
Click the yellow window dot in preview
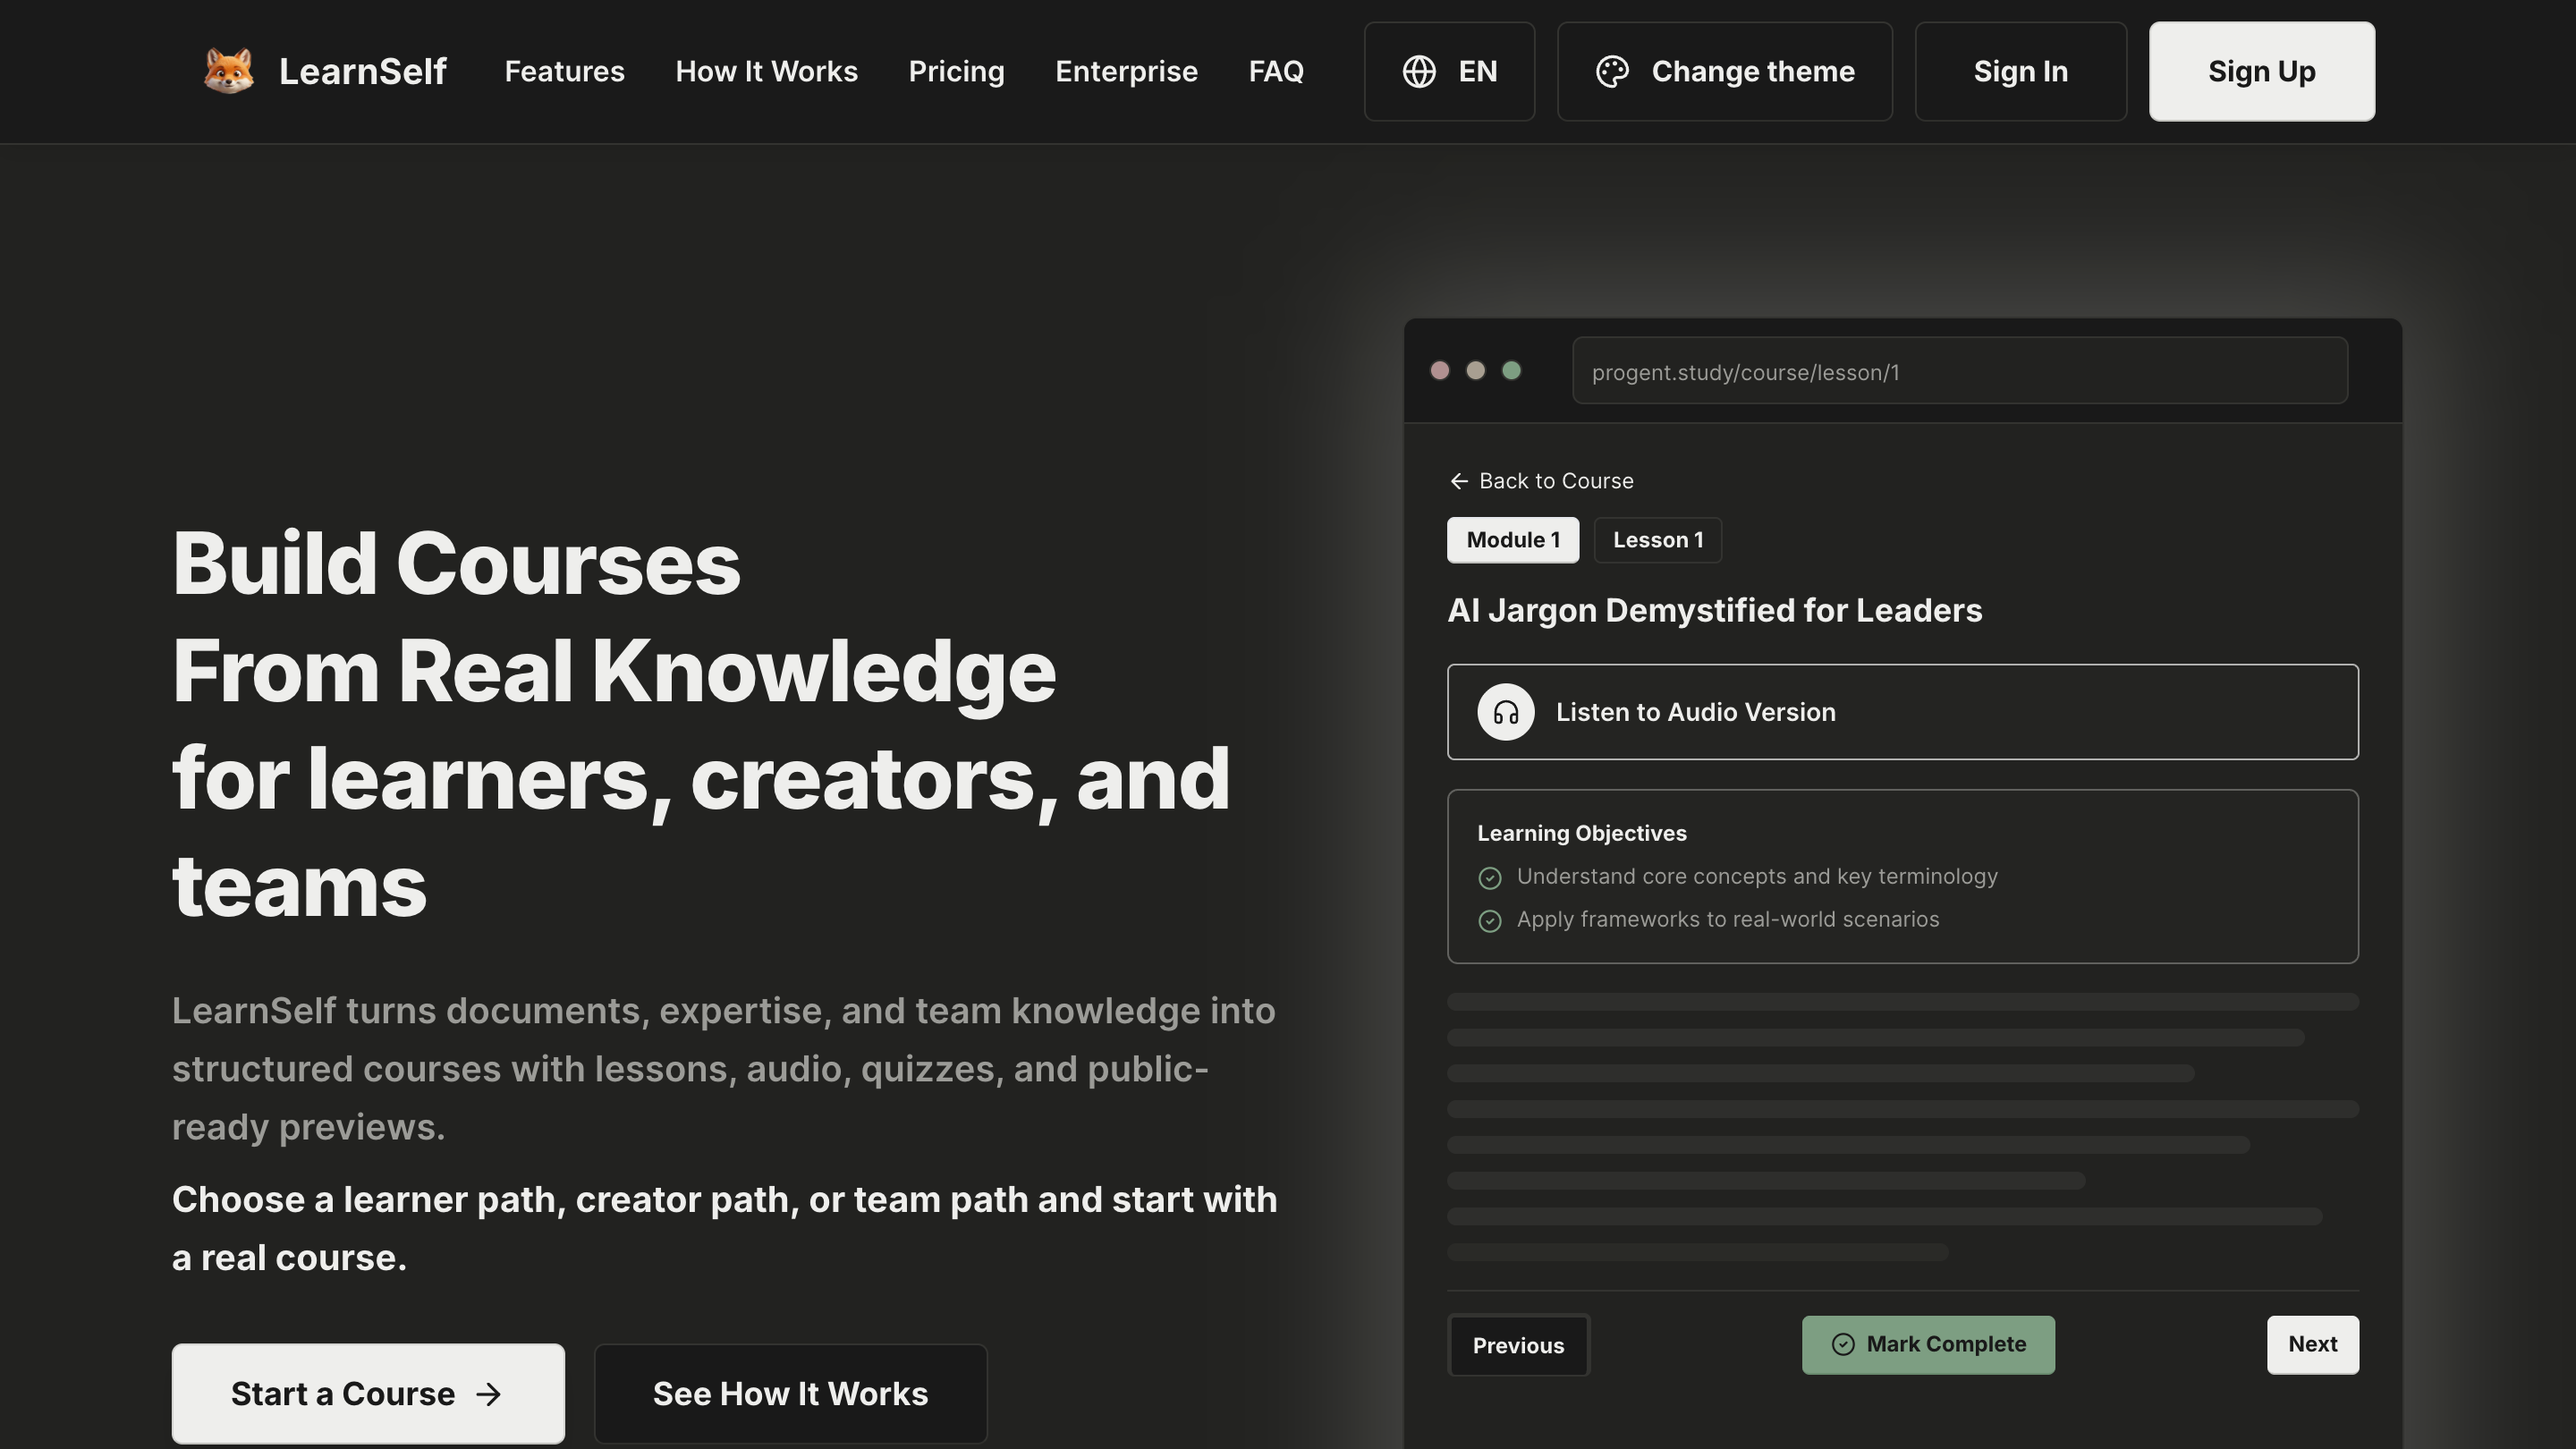point(1476,371)
